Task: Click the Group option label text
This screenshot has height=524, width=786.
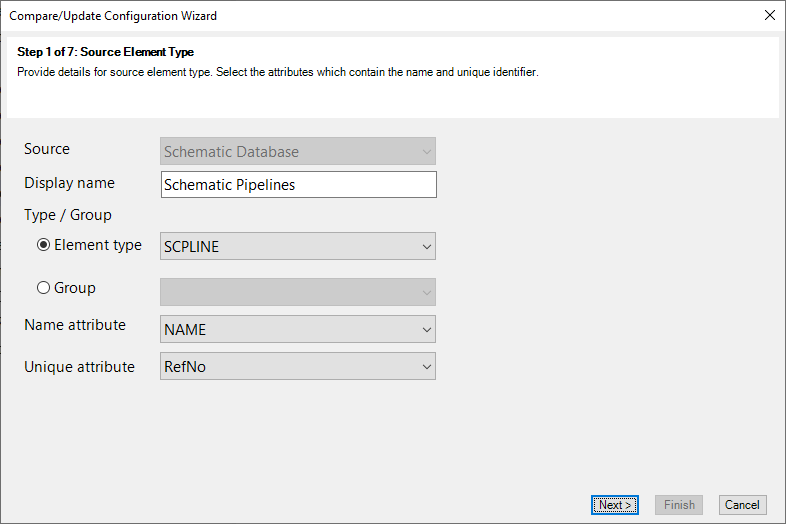Action: [x=75, y=288]
